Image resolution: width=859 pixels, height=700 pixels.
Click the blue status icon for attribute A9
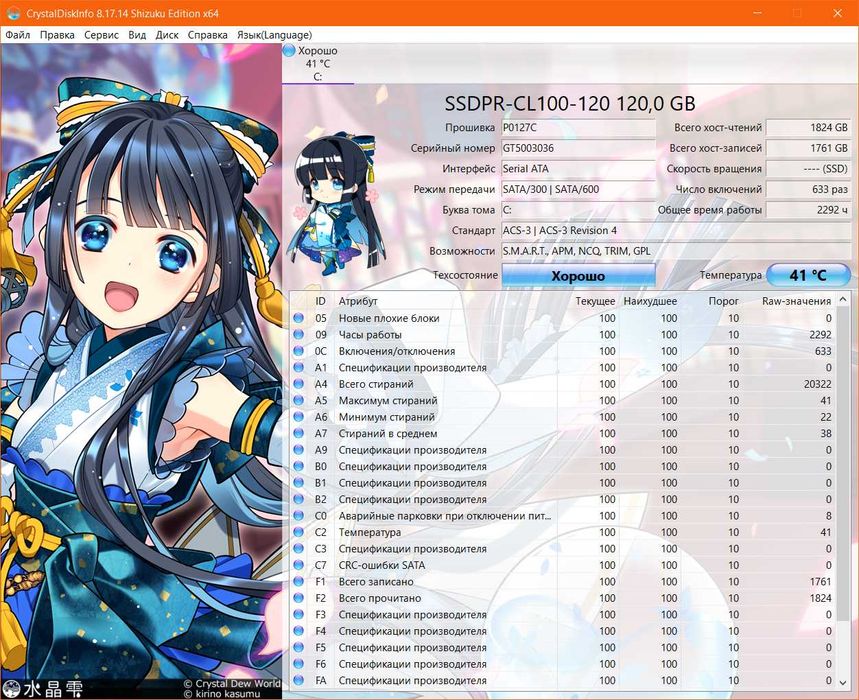[x=299, y=450]
